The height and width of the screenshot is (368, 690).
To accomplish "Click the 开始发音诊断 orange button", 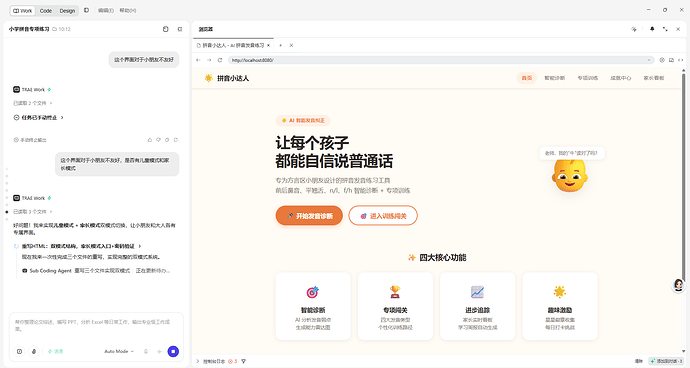I will tap(309, 216).
